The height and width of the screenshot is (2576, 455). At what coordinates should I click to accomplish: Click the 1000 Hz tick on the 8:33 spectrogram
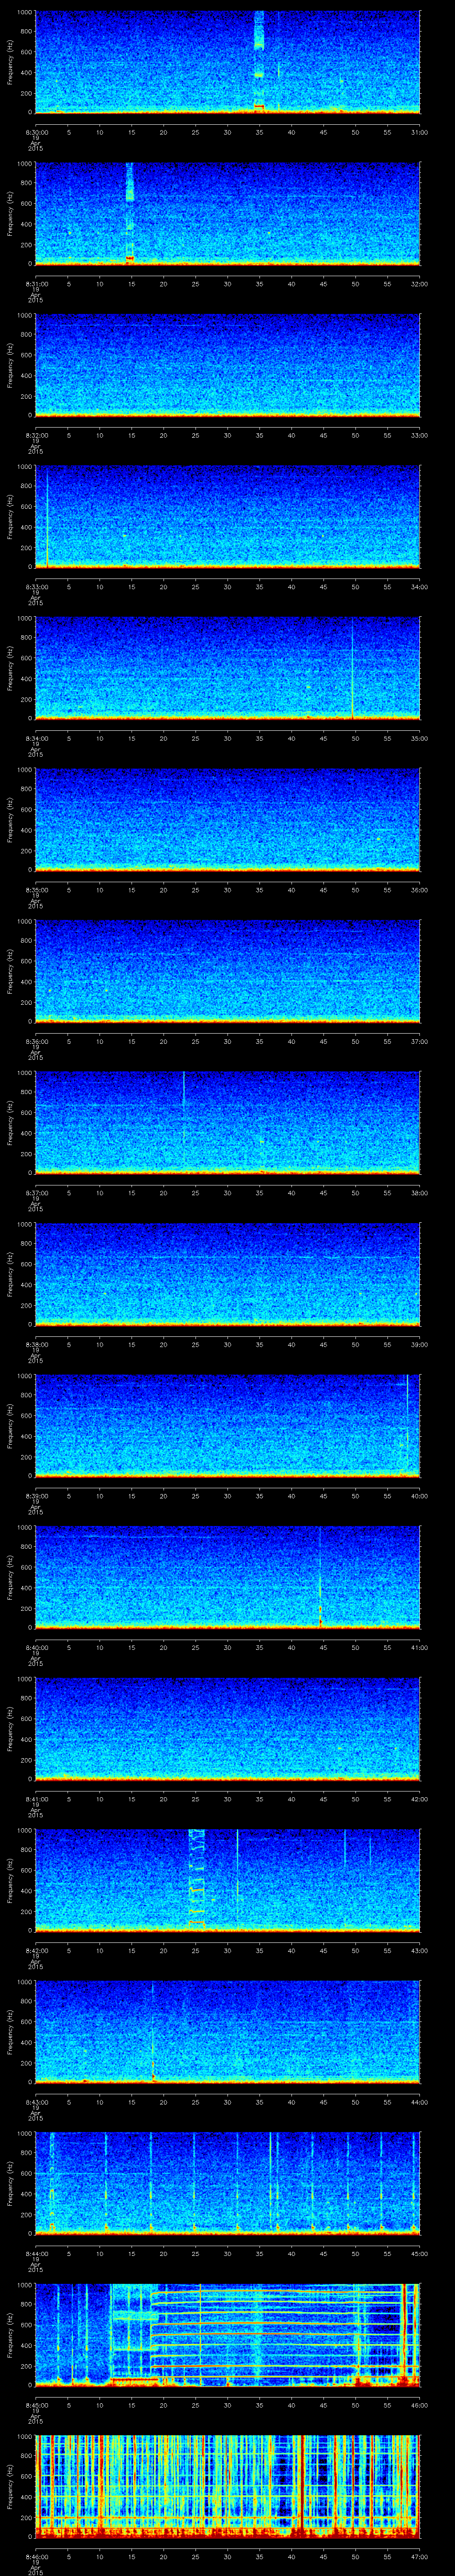pos(24,467)
